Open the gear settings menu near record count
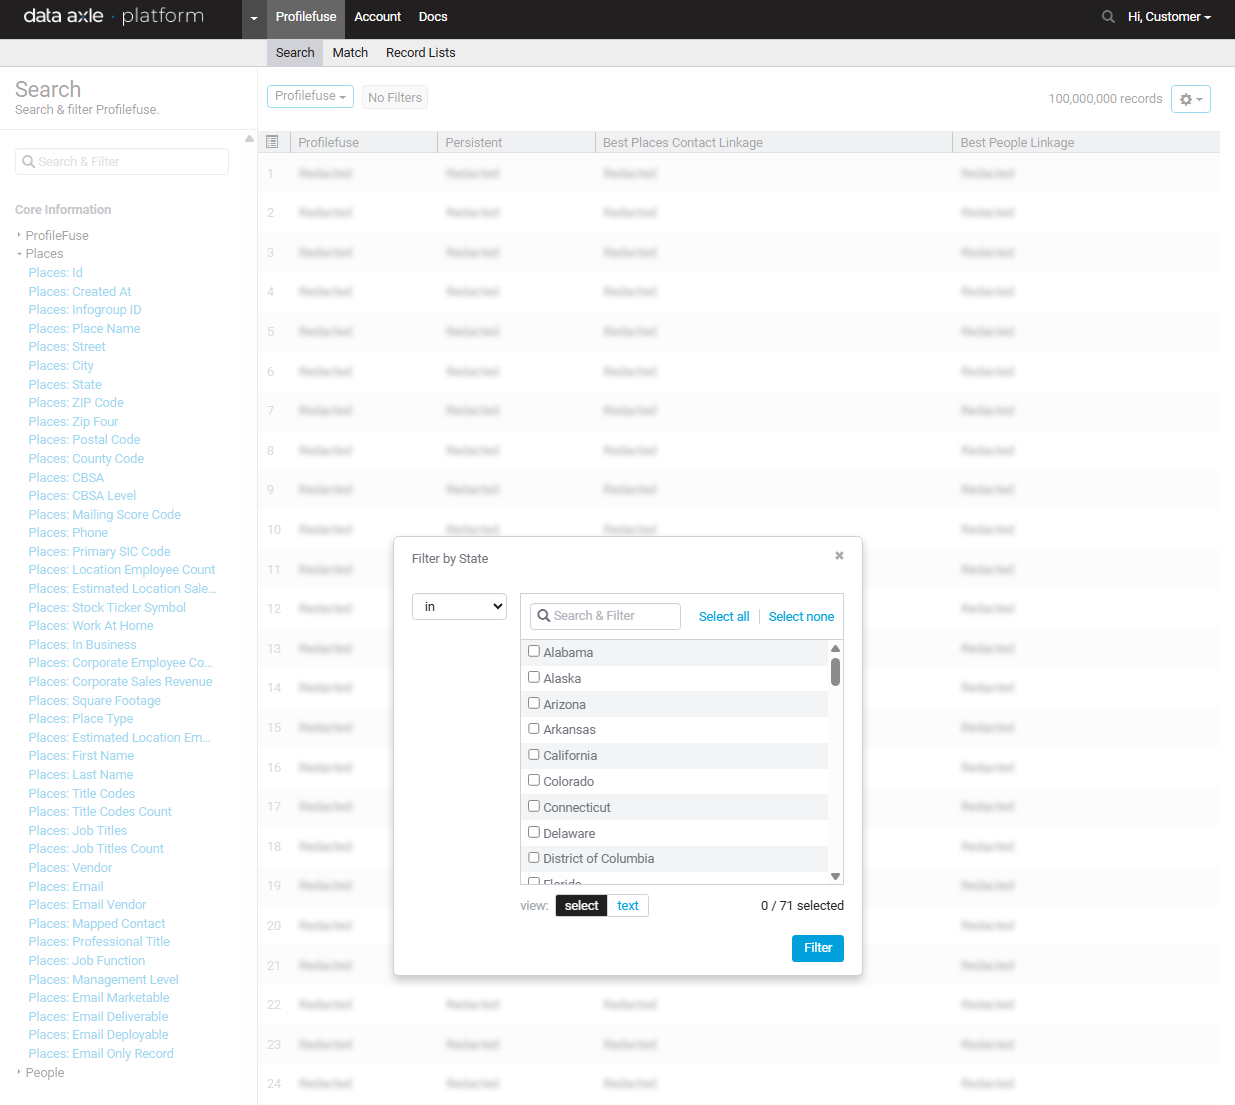This screenshot has width=1235, height=1105. [1190, 99]
